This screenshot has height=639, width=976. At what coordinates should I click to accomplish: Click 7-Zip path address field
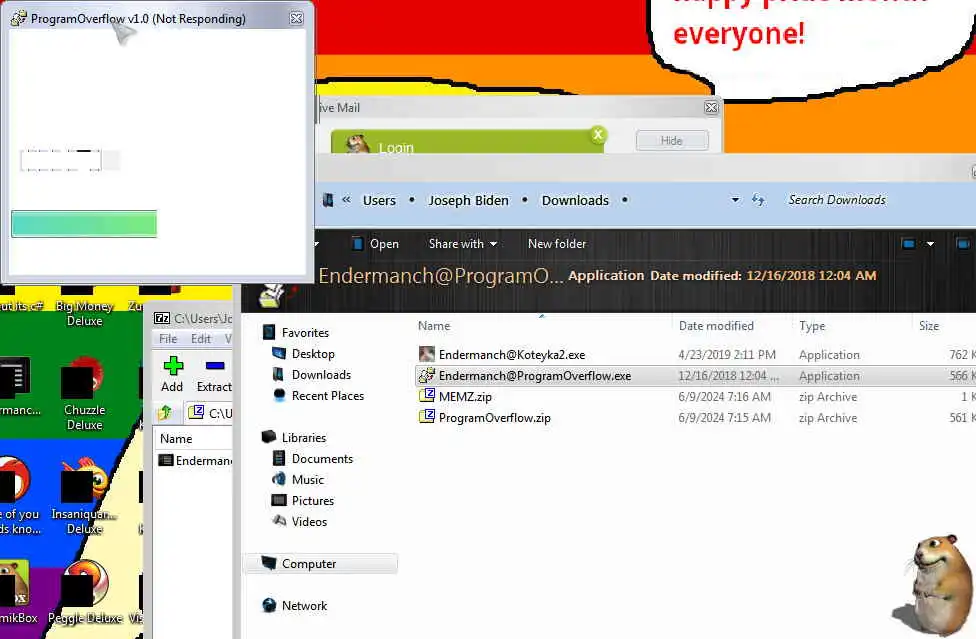(210, 413)
